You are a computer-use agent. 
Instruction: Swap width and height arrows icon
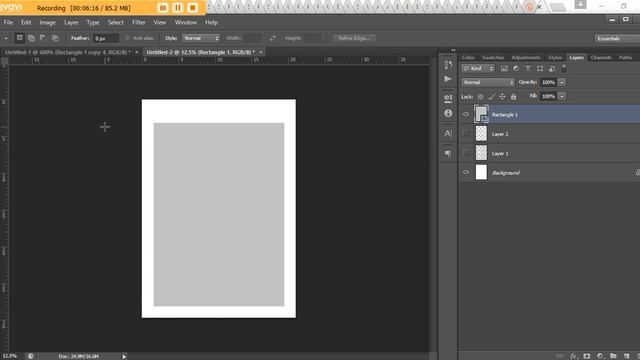click(273, 38)
